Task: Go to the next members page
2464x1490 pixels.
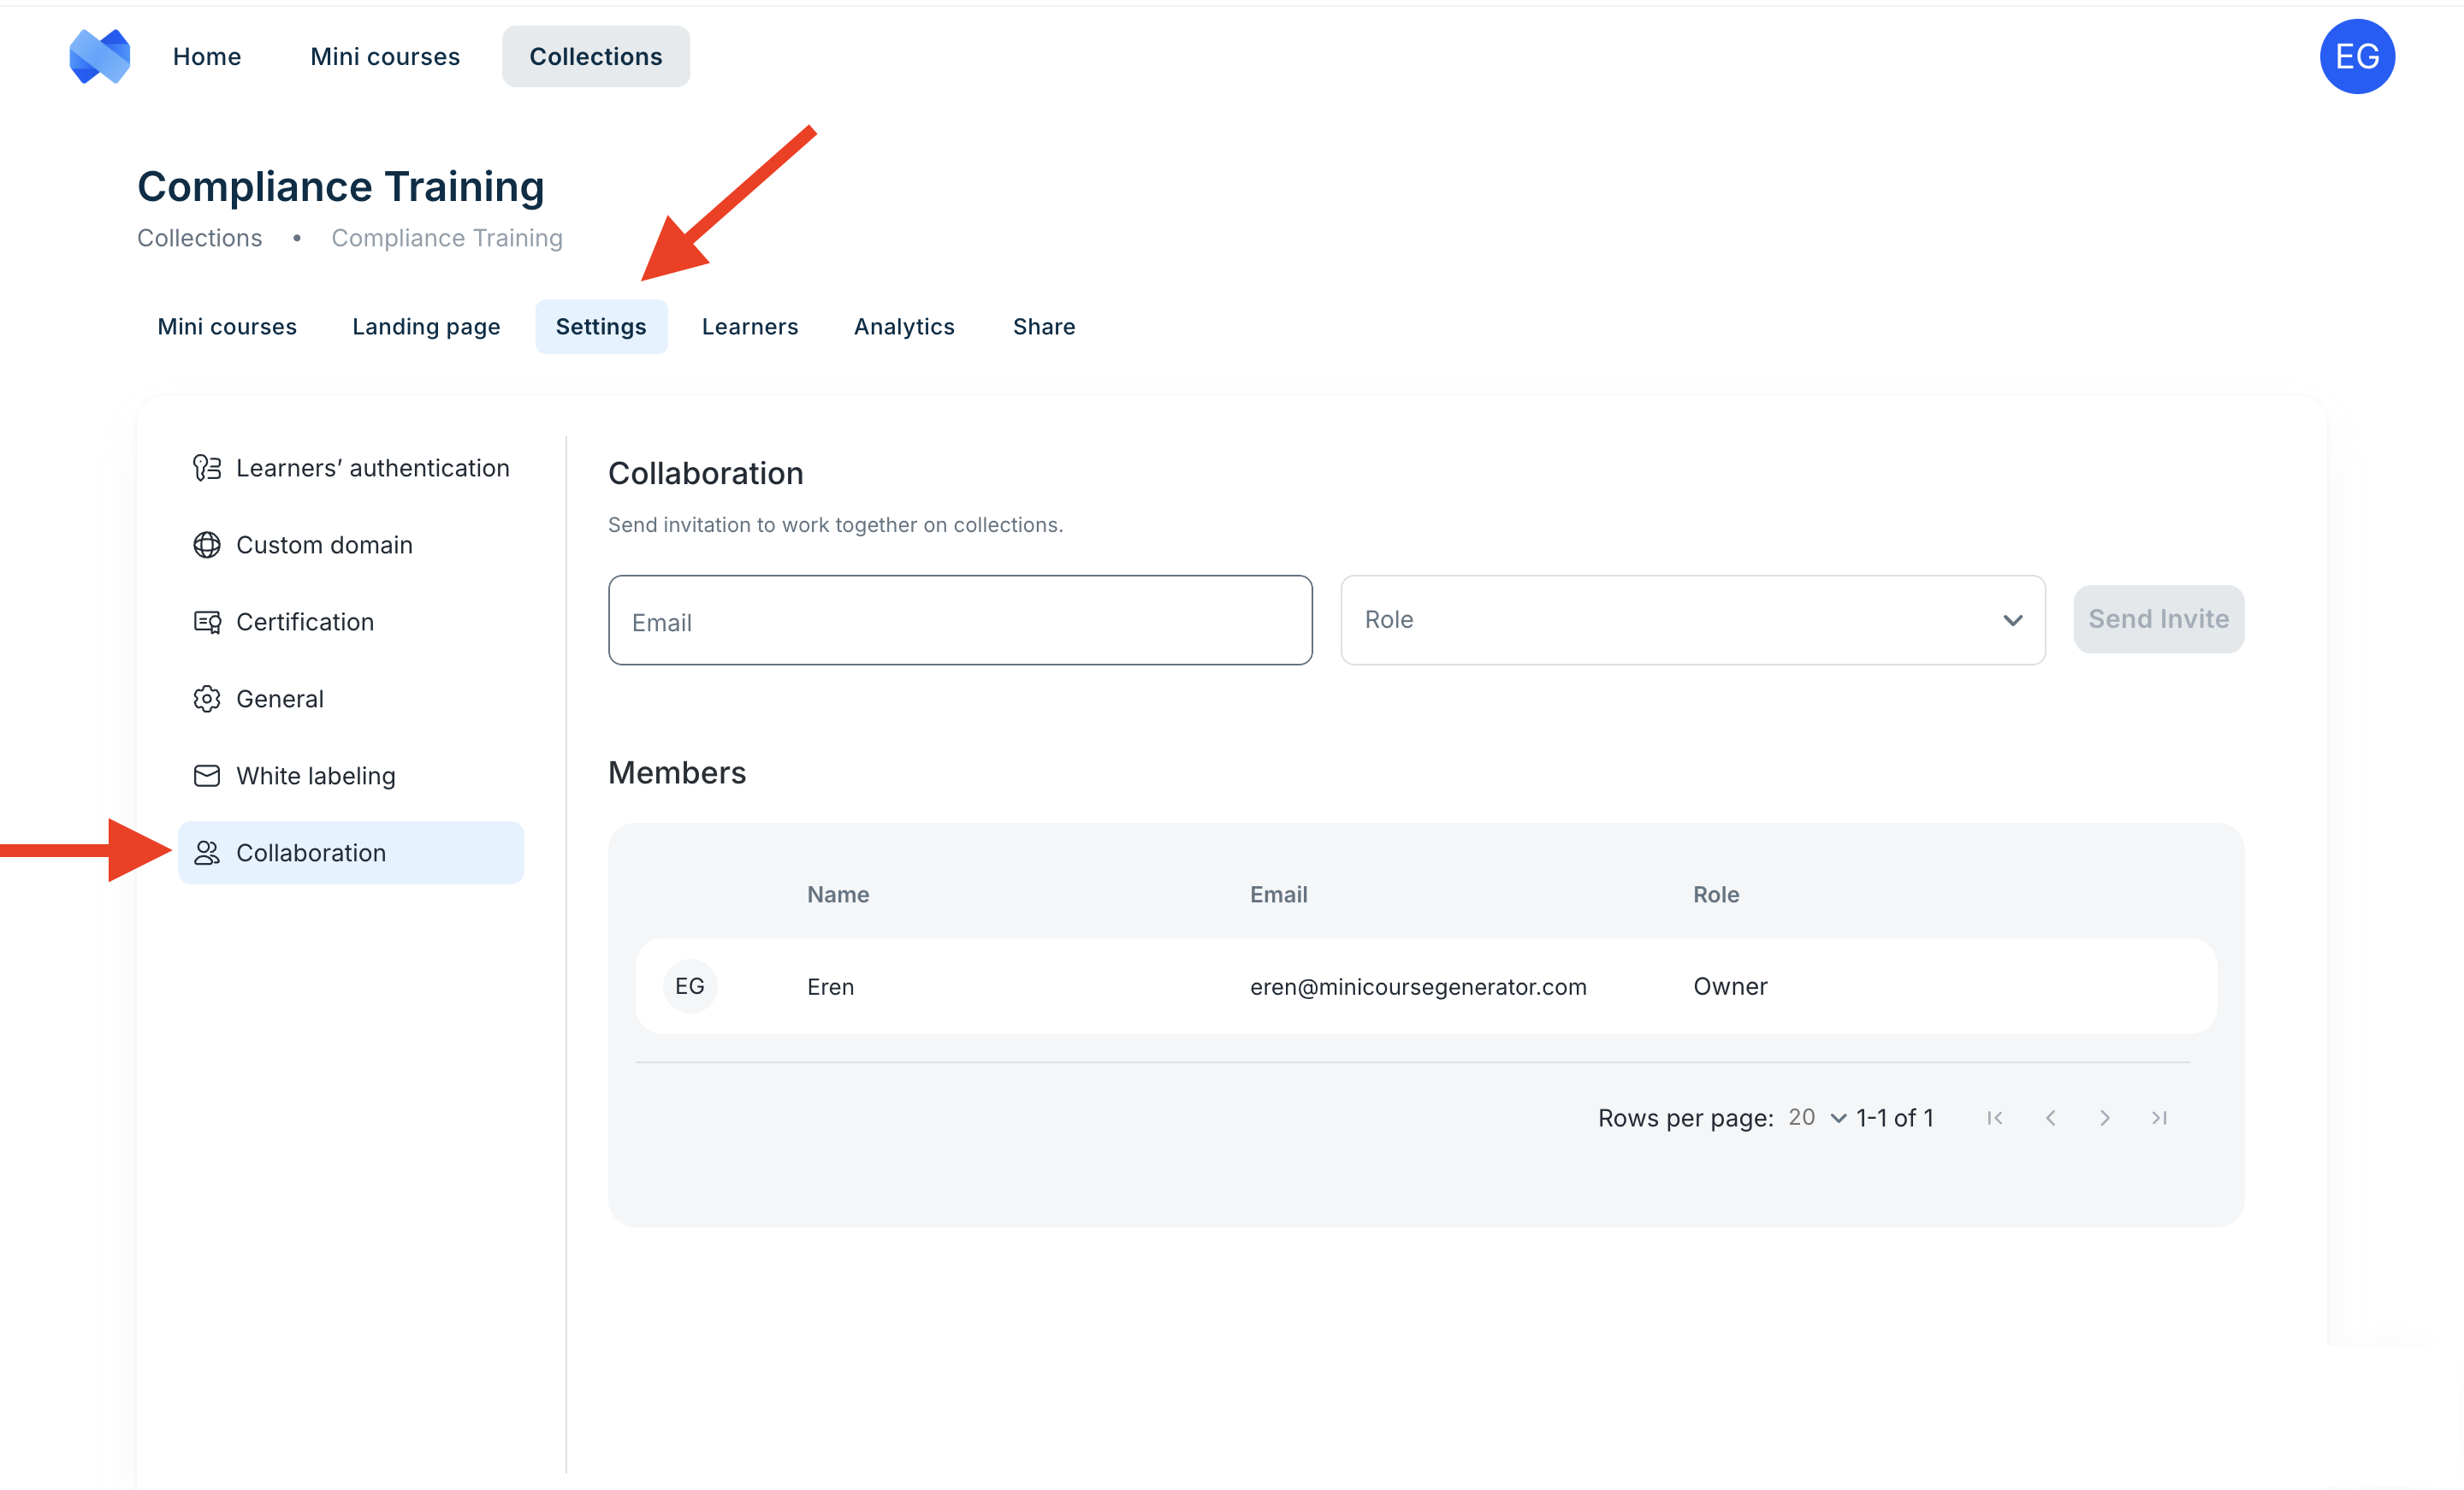Action: [2104, 1118]
